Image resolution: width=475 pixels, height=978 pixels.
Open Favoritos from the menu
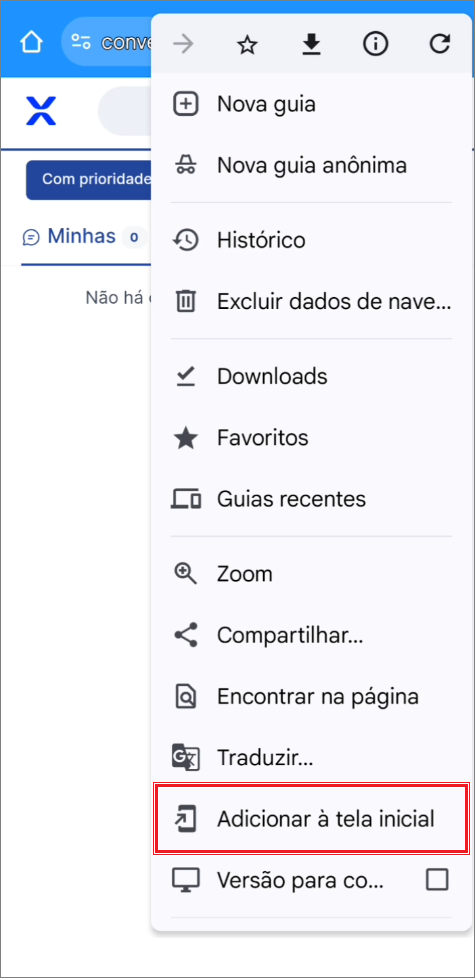tap(312, 438)
